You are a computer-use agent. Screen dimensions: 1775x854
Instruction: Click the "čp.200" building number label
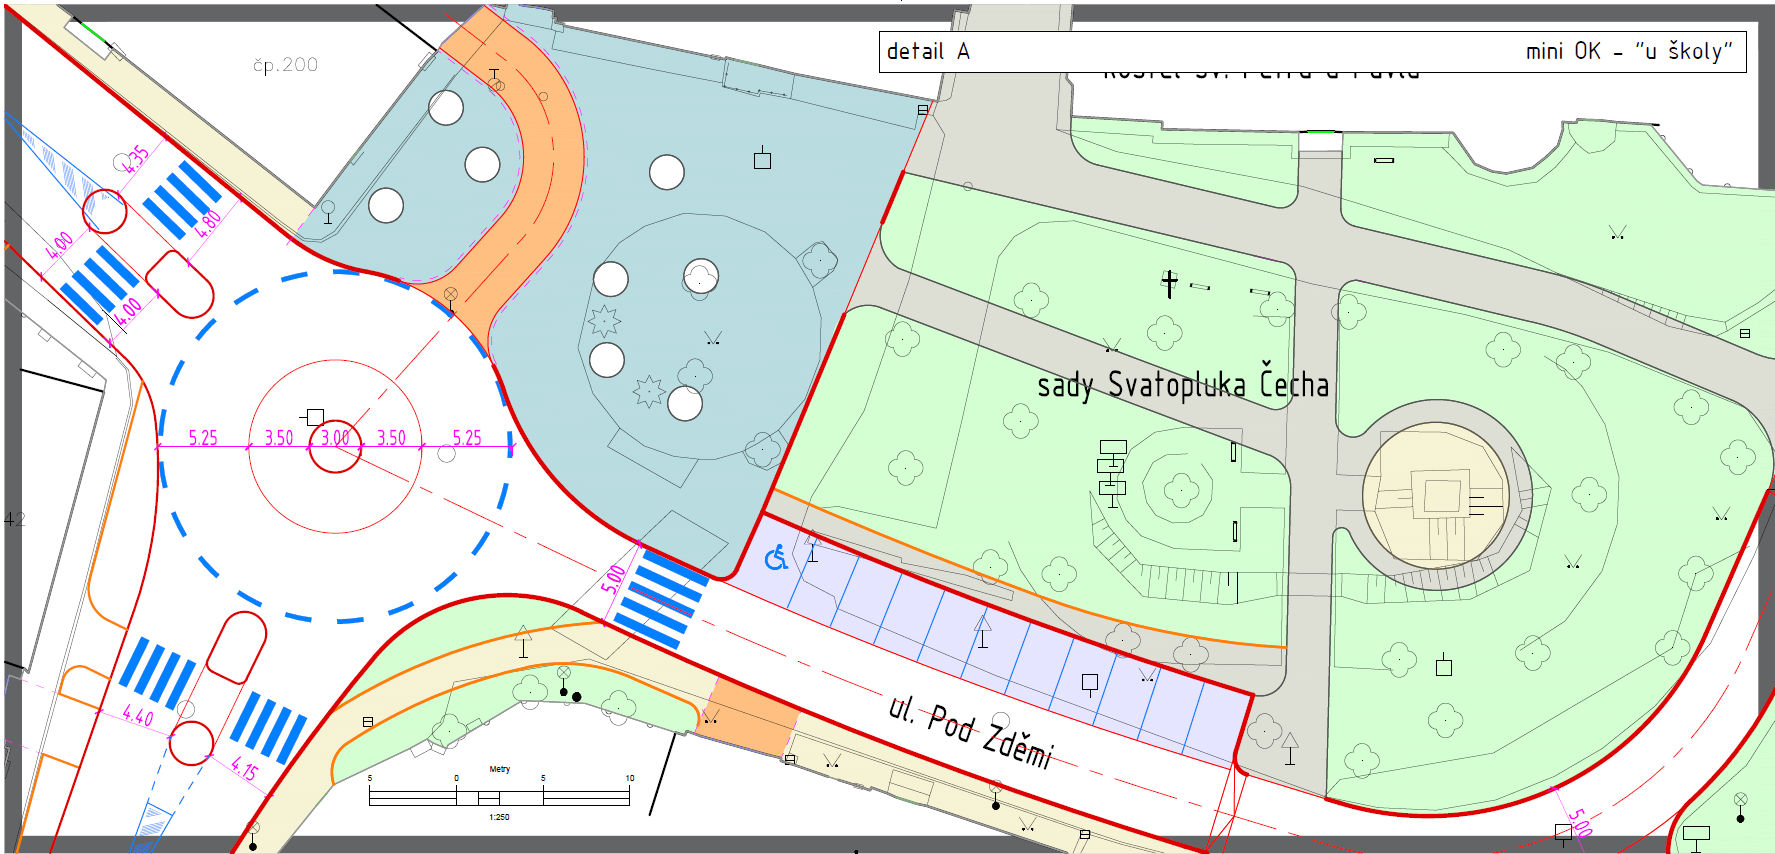pyautogui.click(x=285, y=65)
